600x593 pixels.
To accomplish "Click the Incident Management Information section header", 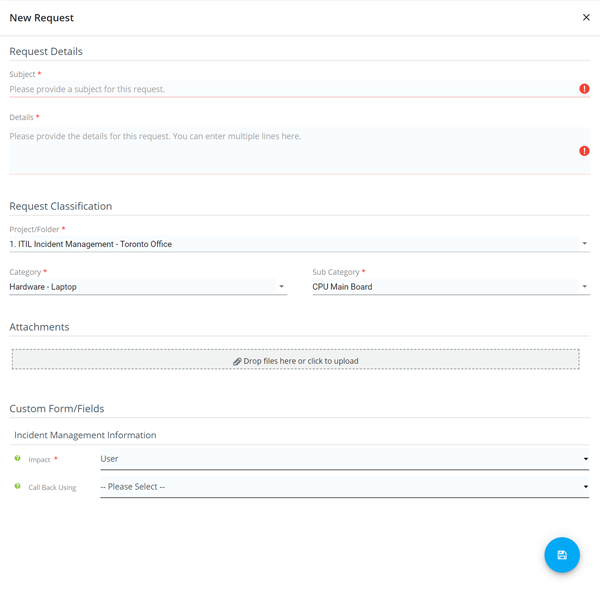I will (x=85, y=435).
